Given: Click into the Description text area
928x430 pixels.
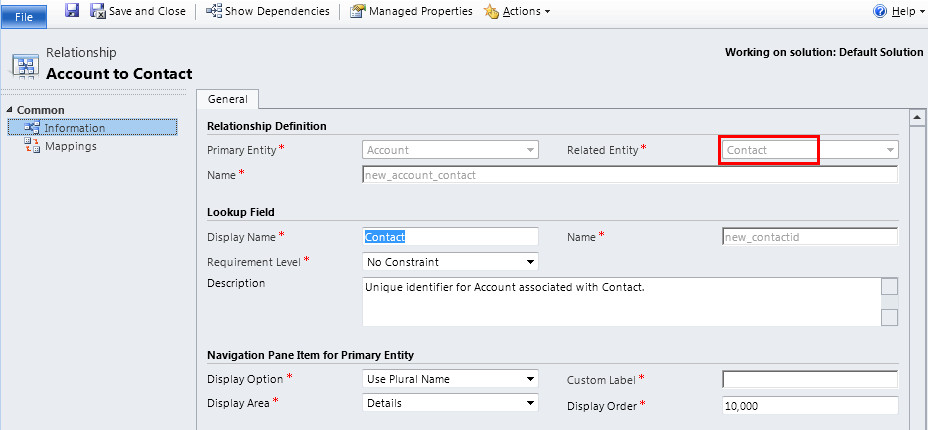Looking at the screenshot, I should coord(621,302).
